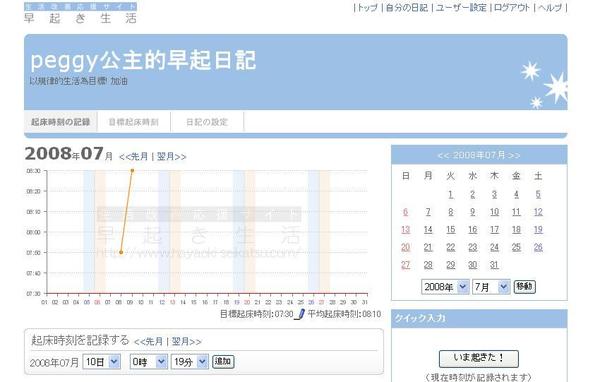The height and width of the screenshot is (382, 600).
Task: Select the 起床時刻の記録 tab
Action: [x=60, y=122]
